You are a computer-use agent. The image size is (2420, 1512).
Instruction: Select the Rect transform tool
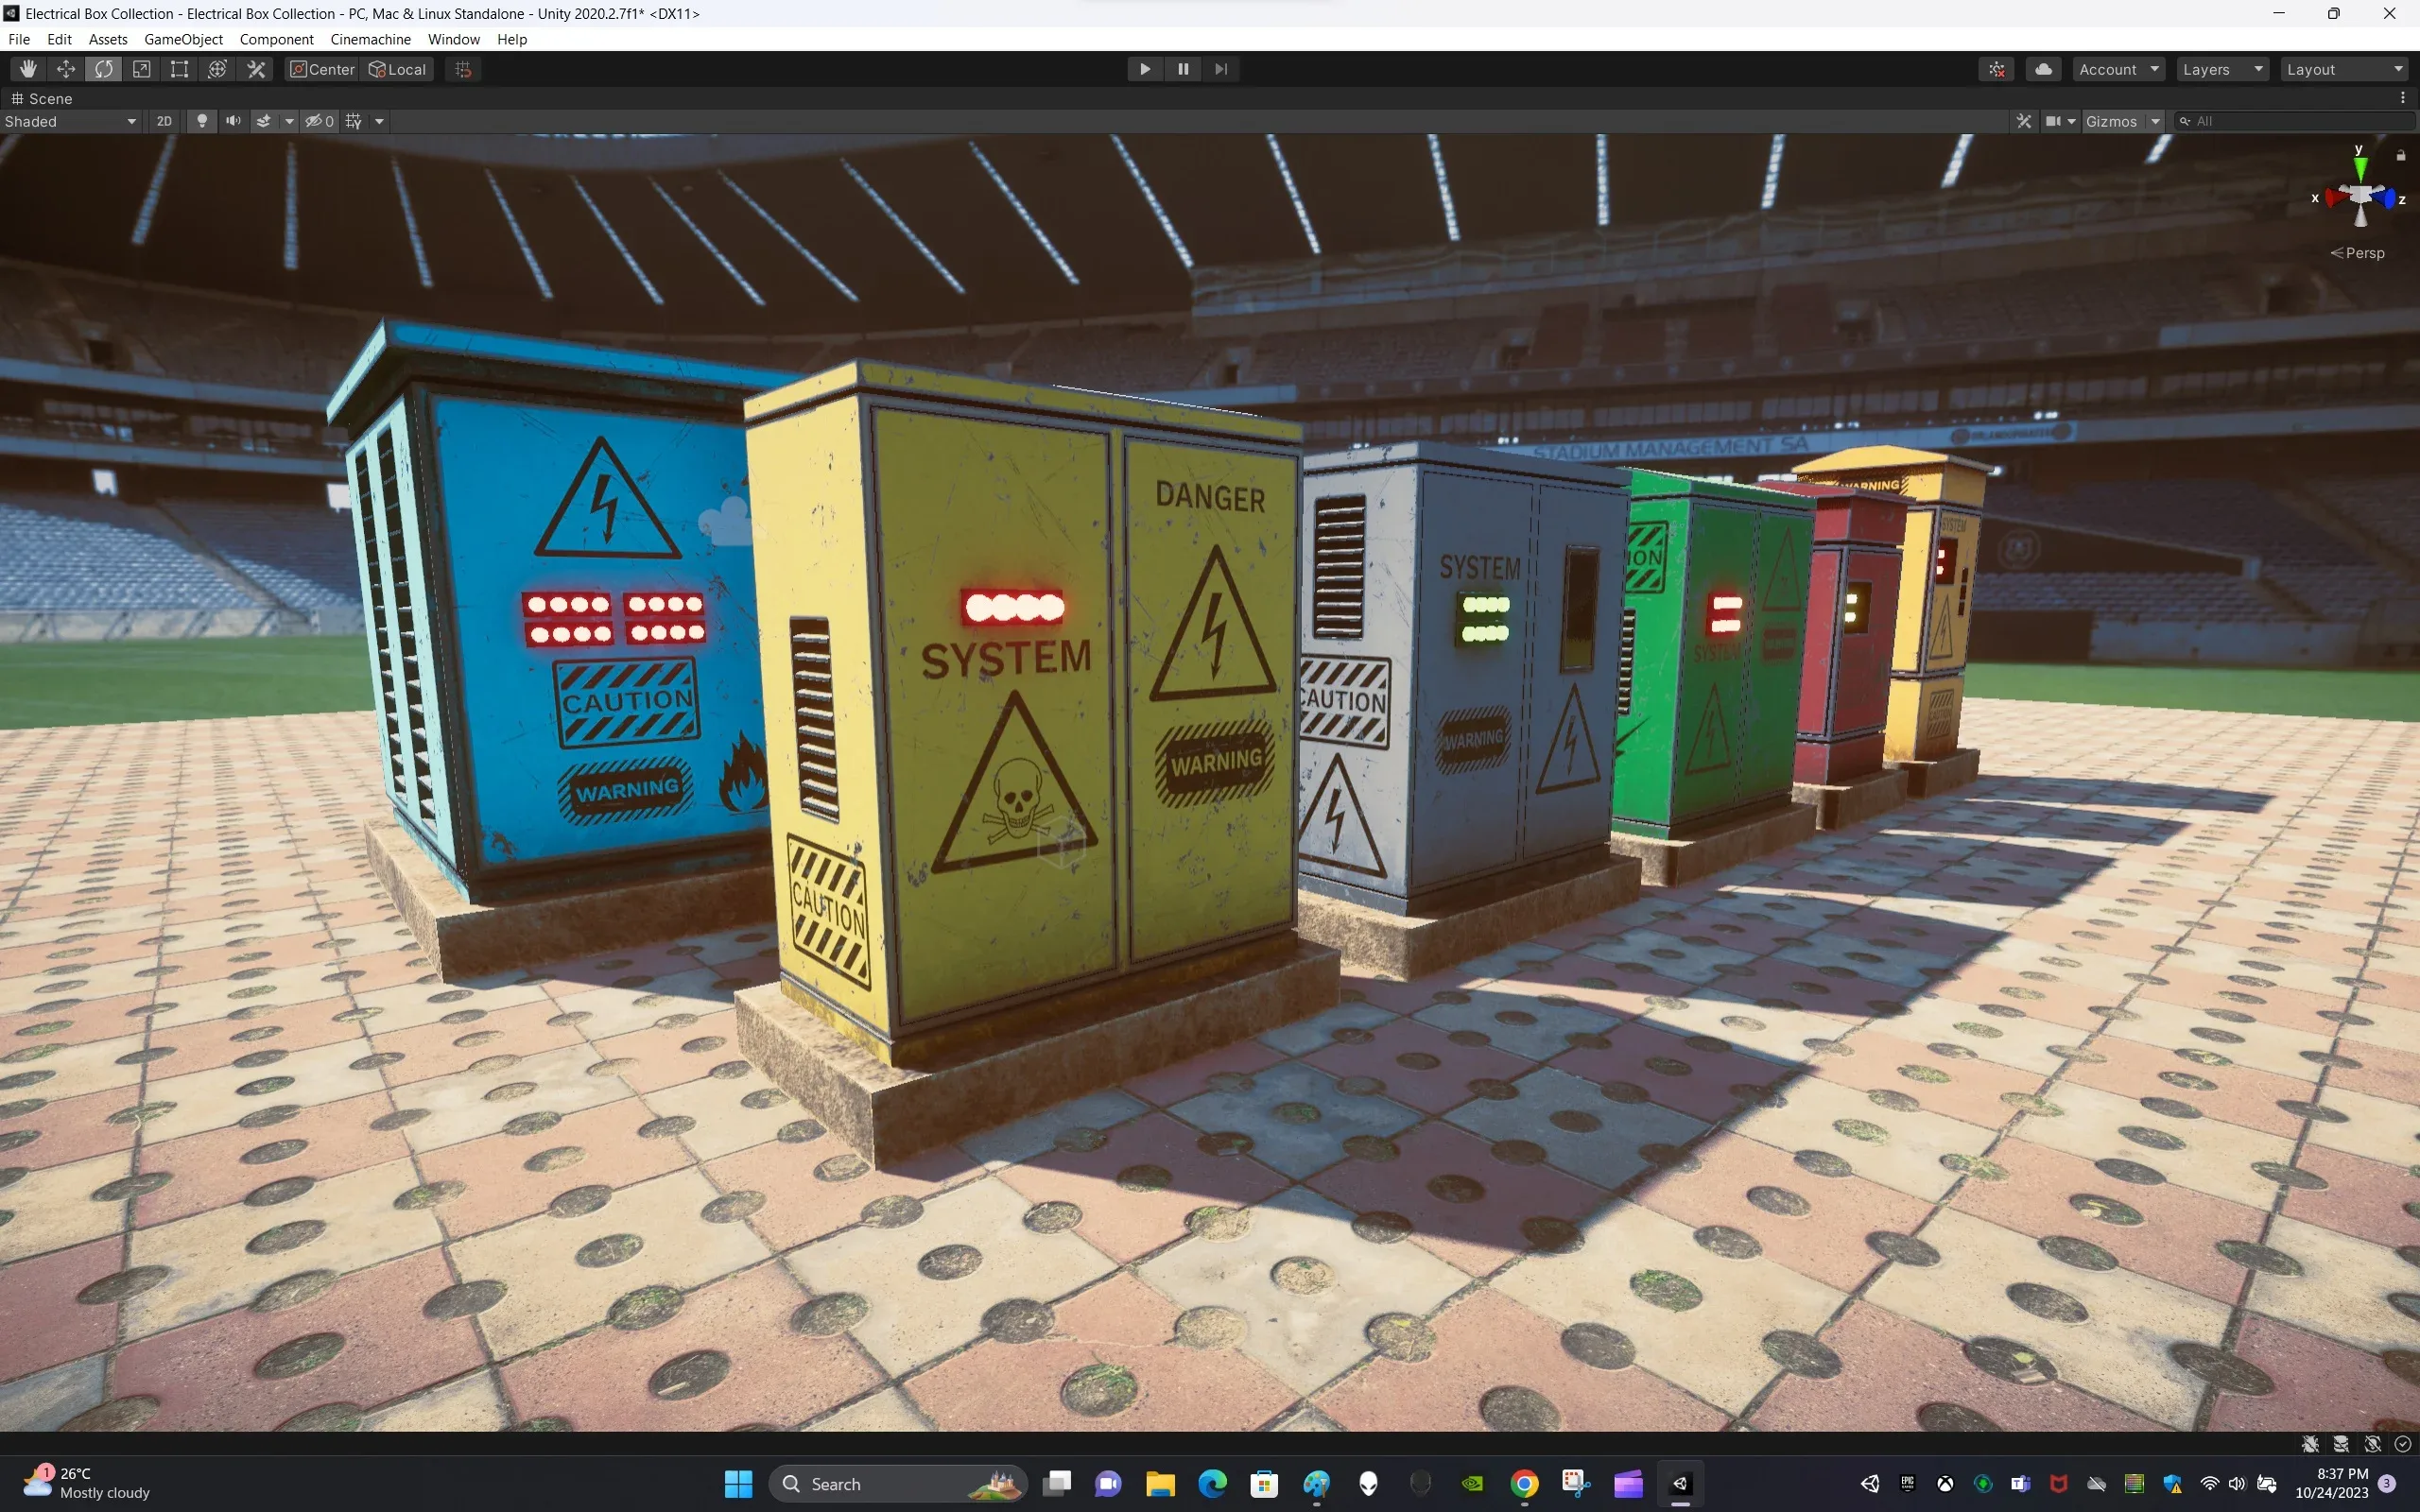coord(180,69)
